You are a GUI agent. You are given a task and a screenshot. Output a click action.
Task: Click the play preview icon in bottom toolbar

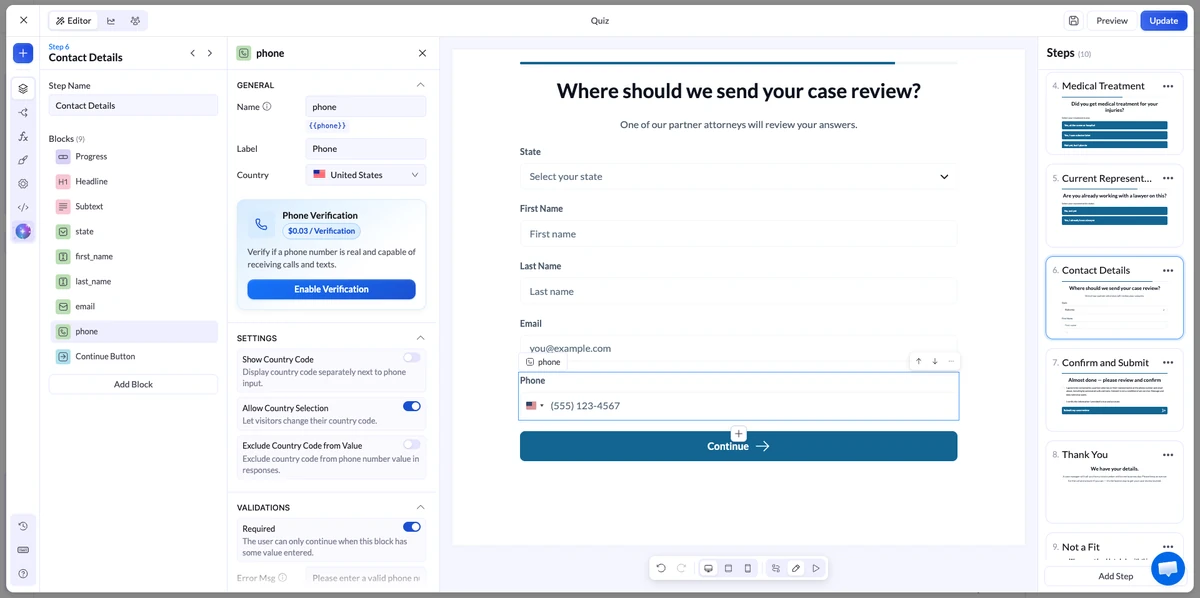click(x=816, y=568)
